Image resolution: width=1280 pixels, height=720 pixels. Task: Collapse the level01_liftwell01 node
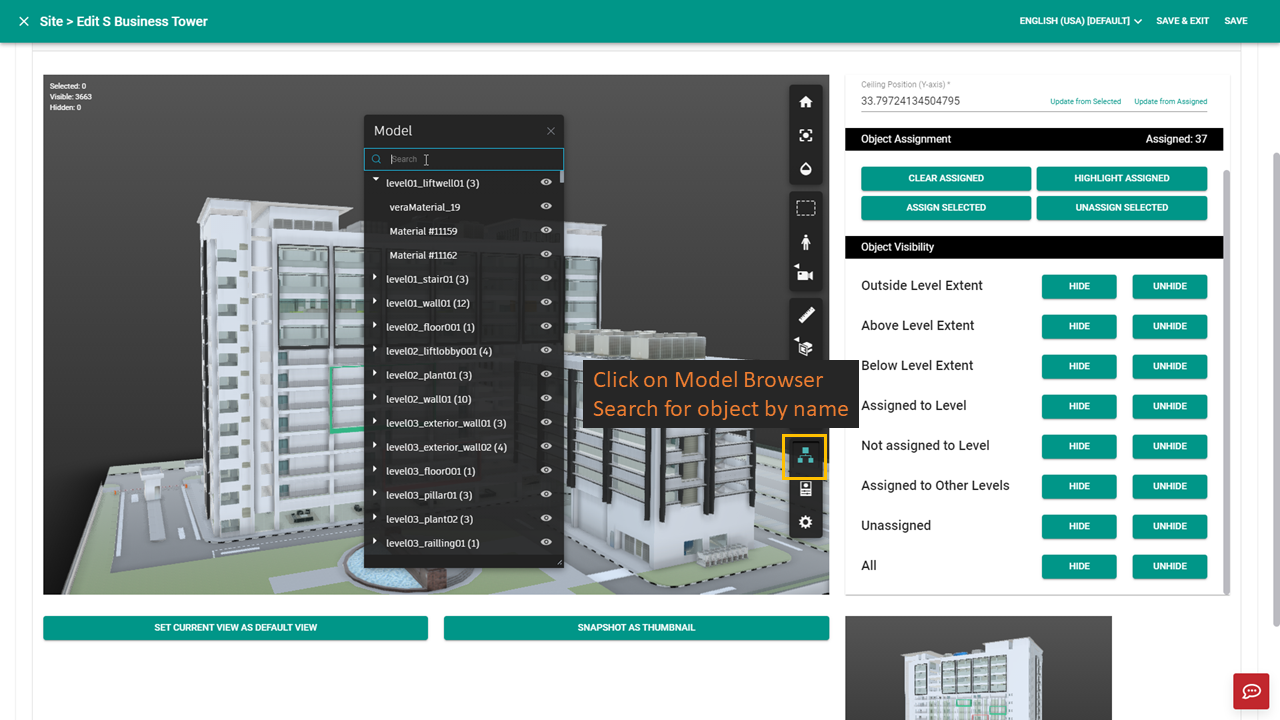376,181
